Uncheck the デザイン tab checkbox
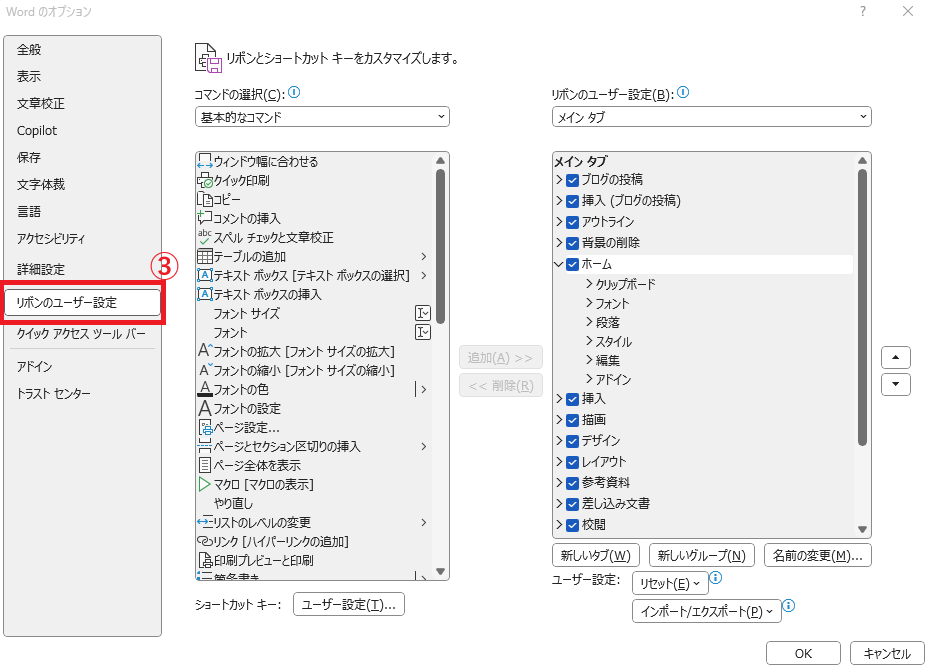Screen dimensions: 929x671 tap(572, 441)
